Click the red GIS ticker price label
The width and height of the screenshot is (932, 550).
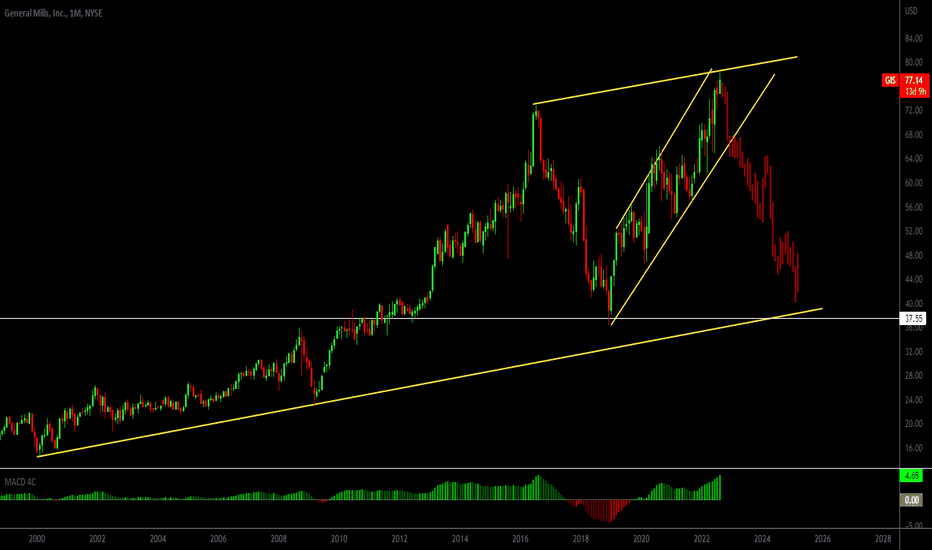point(890,80)
